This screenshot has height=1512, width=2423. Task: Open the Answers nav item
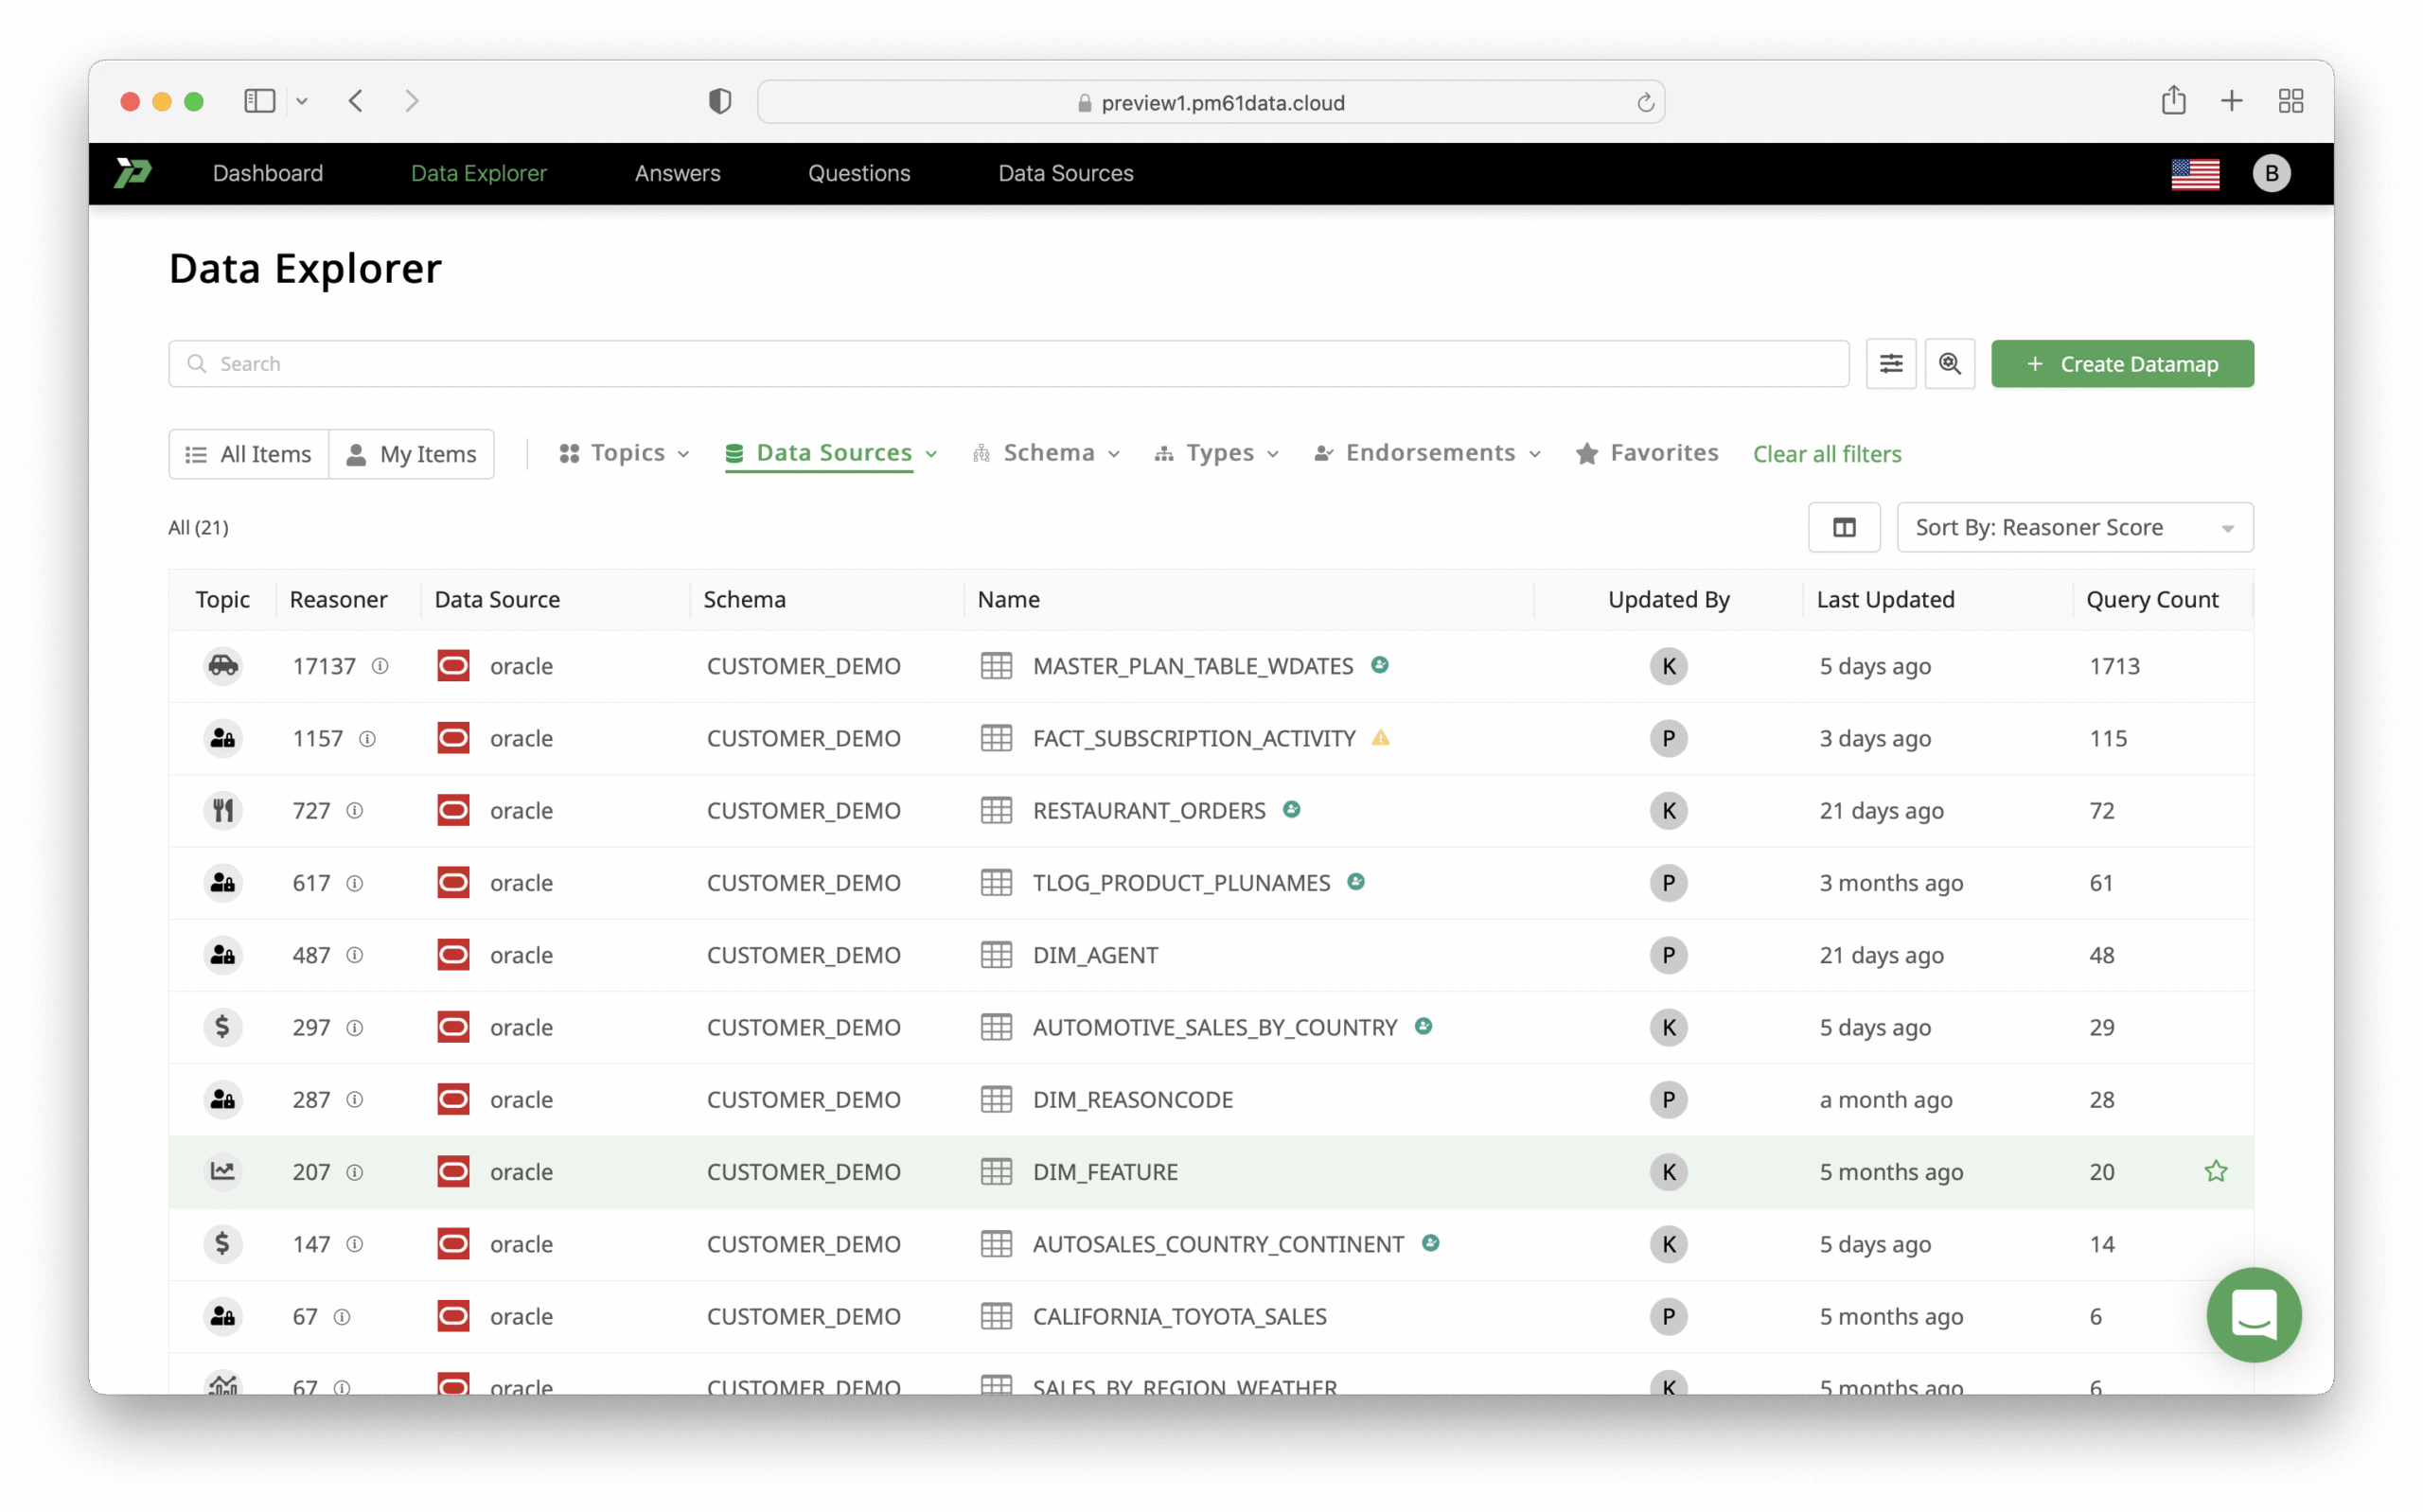pyautogui.click(x=677, y=174)
